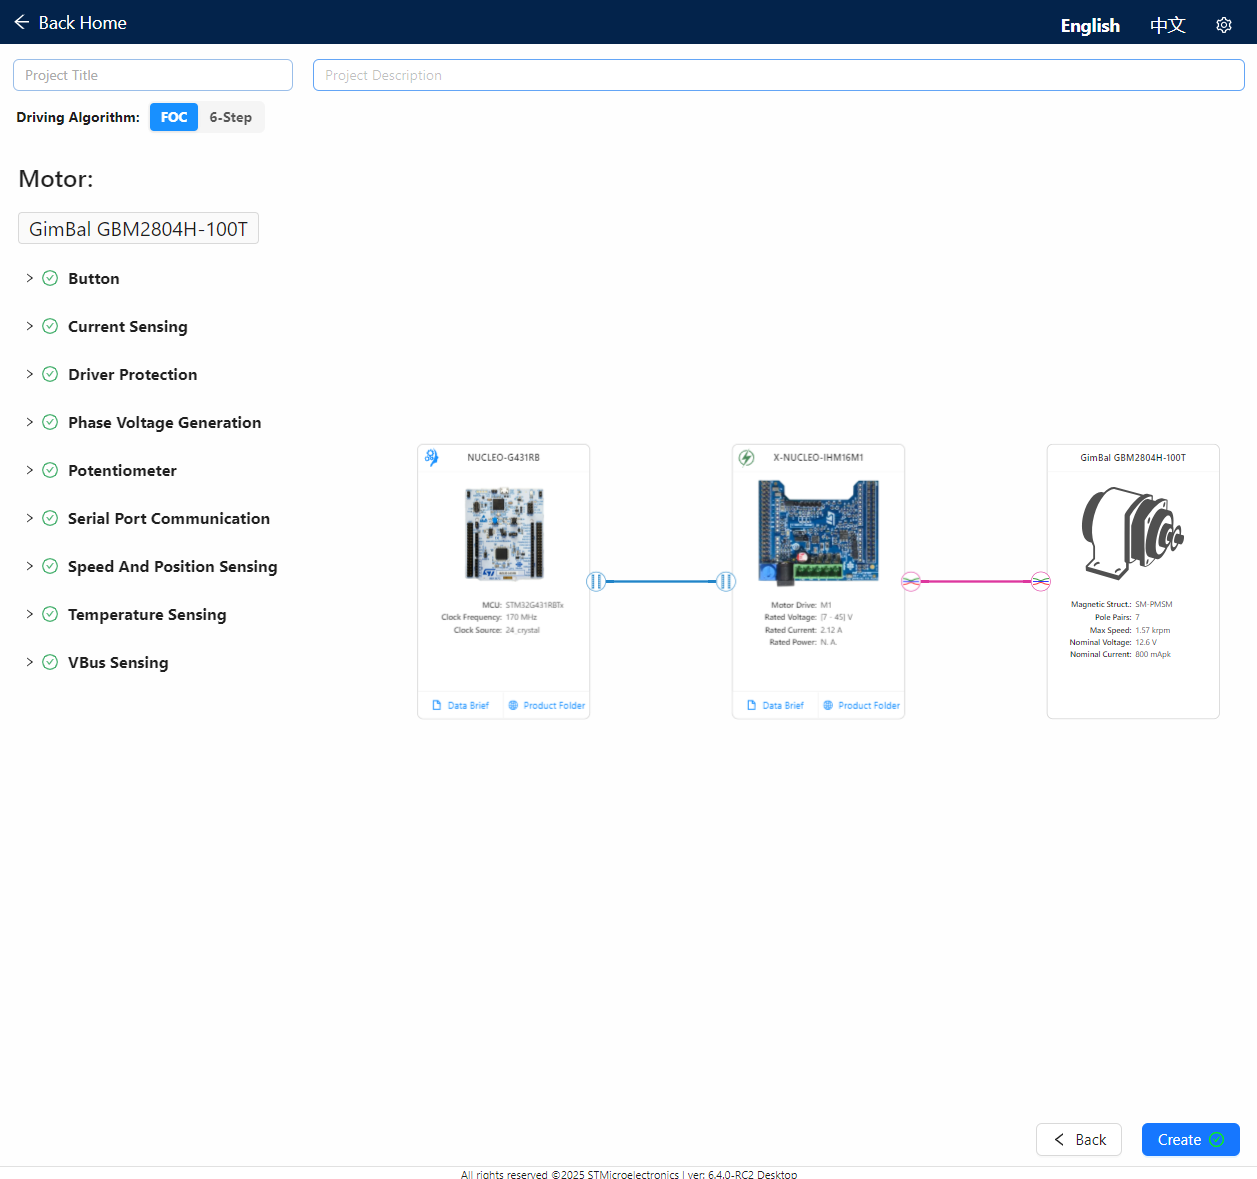The width and height of the screenshot is (1257, 1179).
Task: Switch language to 中文
Action: [x=1167, y=25]
